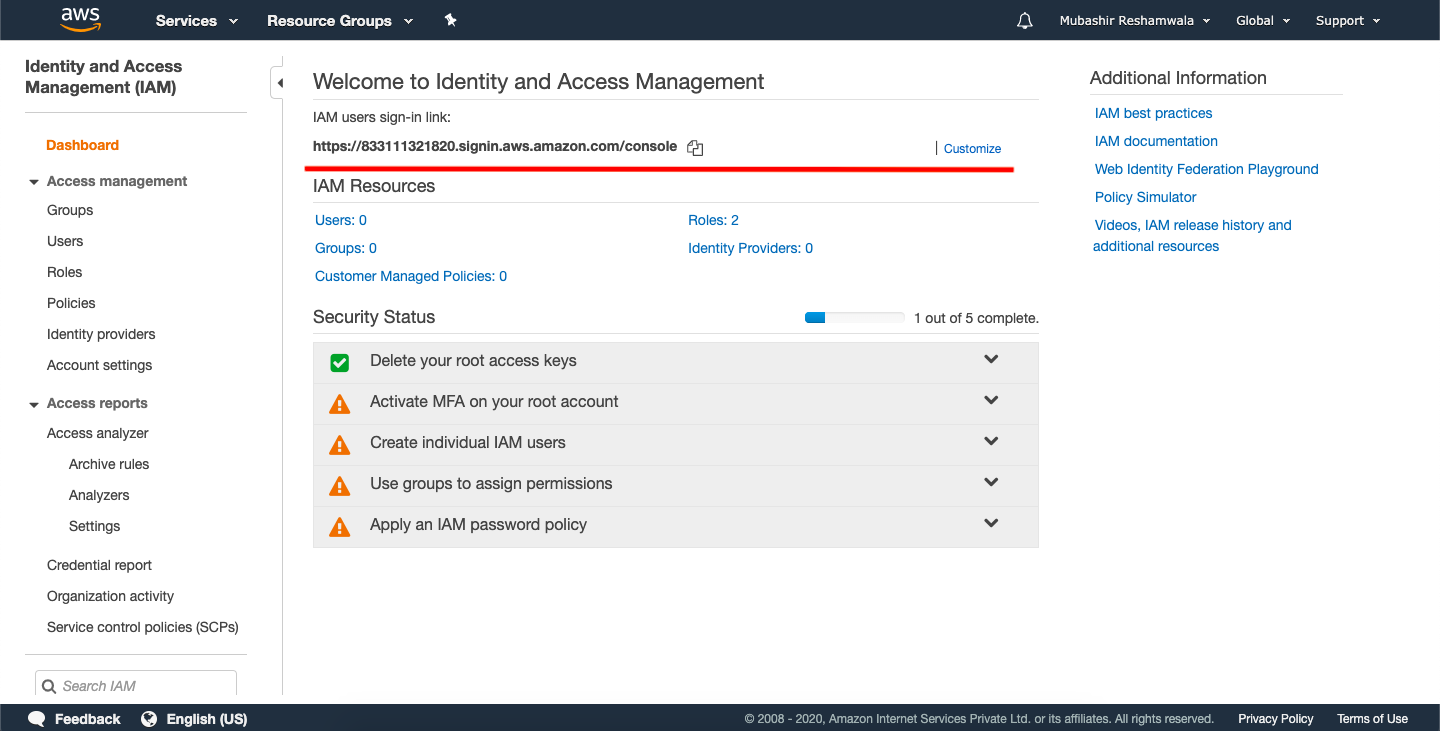Screen dimensions: 1440x731
Task: Click the IAM sign-in URL text
Action: (x=495, y=146)
